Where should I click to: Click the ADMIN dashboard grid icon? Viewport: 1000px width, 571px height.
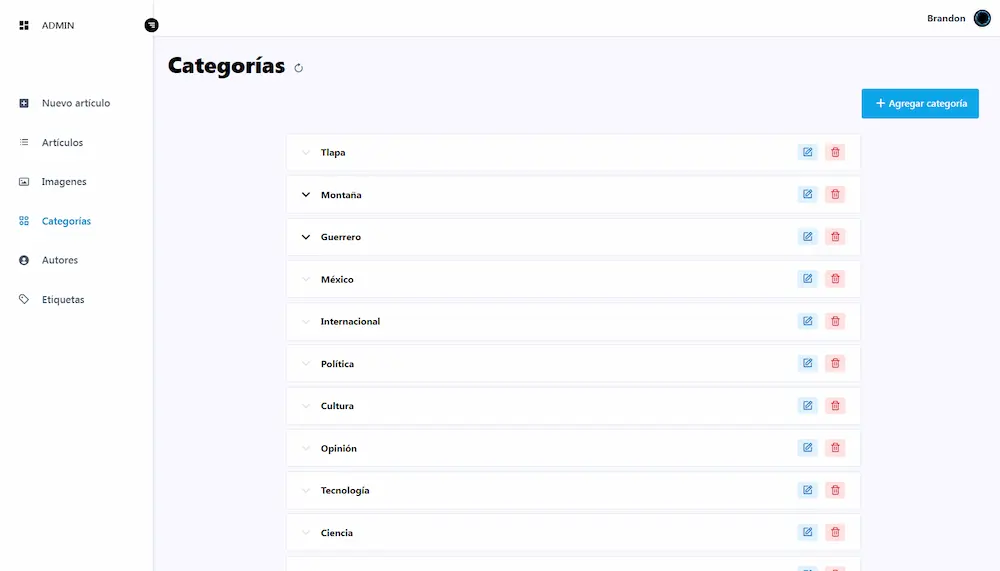pos(24,25)
